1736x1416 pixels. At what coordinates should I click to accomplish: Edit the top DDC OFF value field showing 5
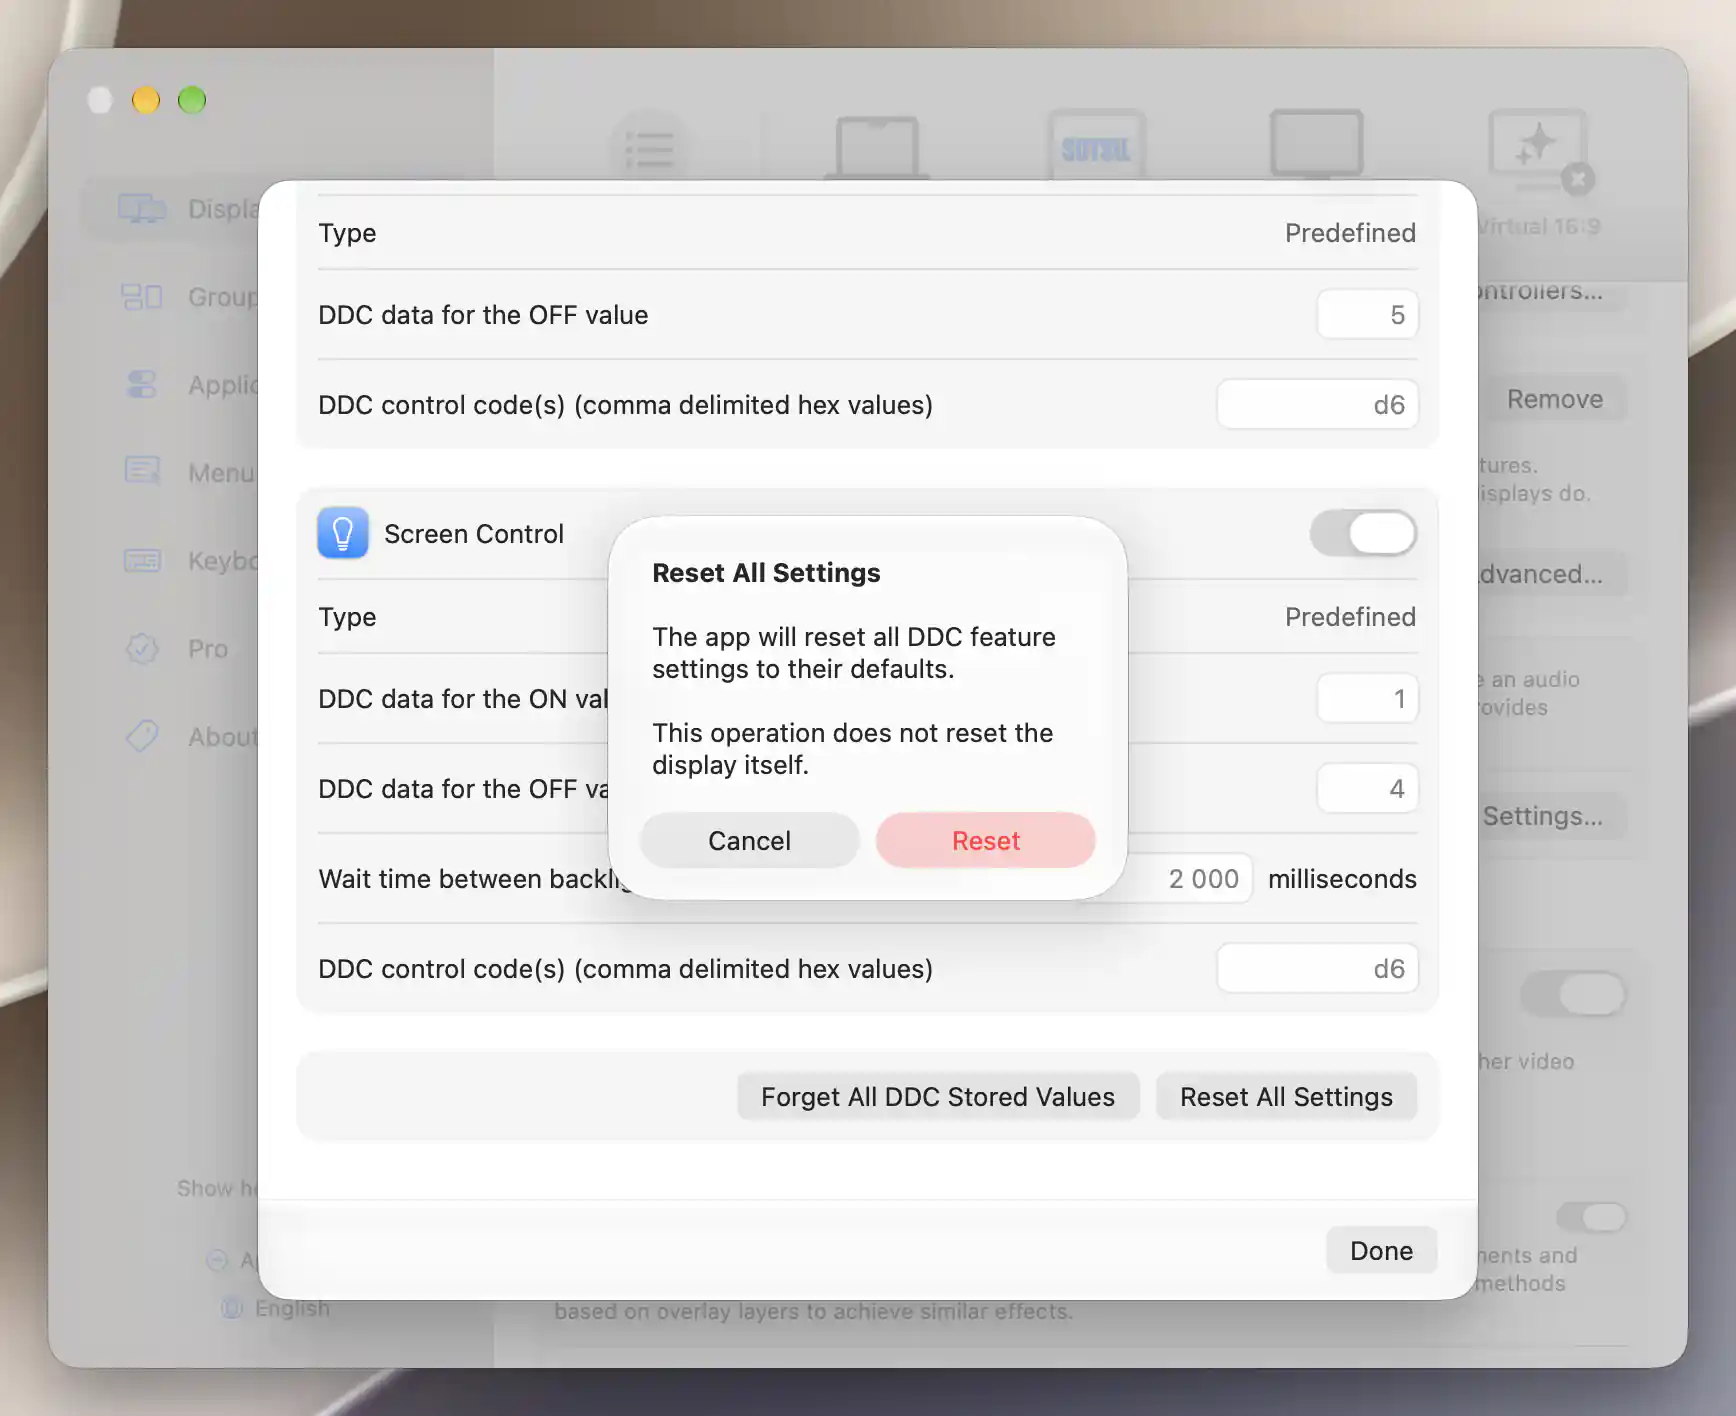click(1367, 314)
